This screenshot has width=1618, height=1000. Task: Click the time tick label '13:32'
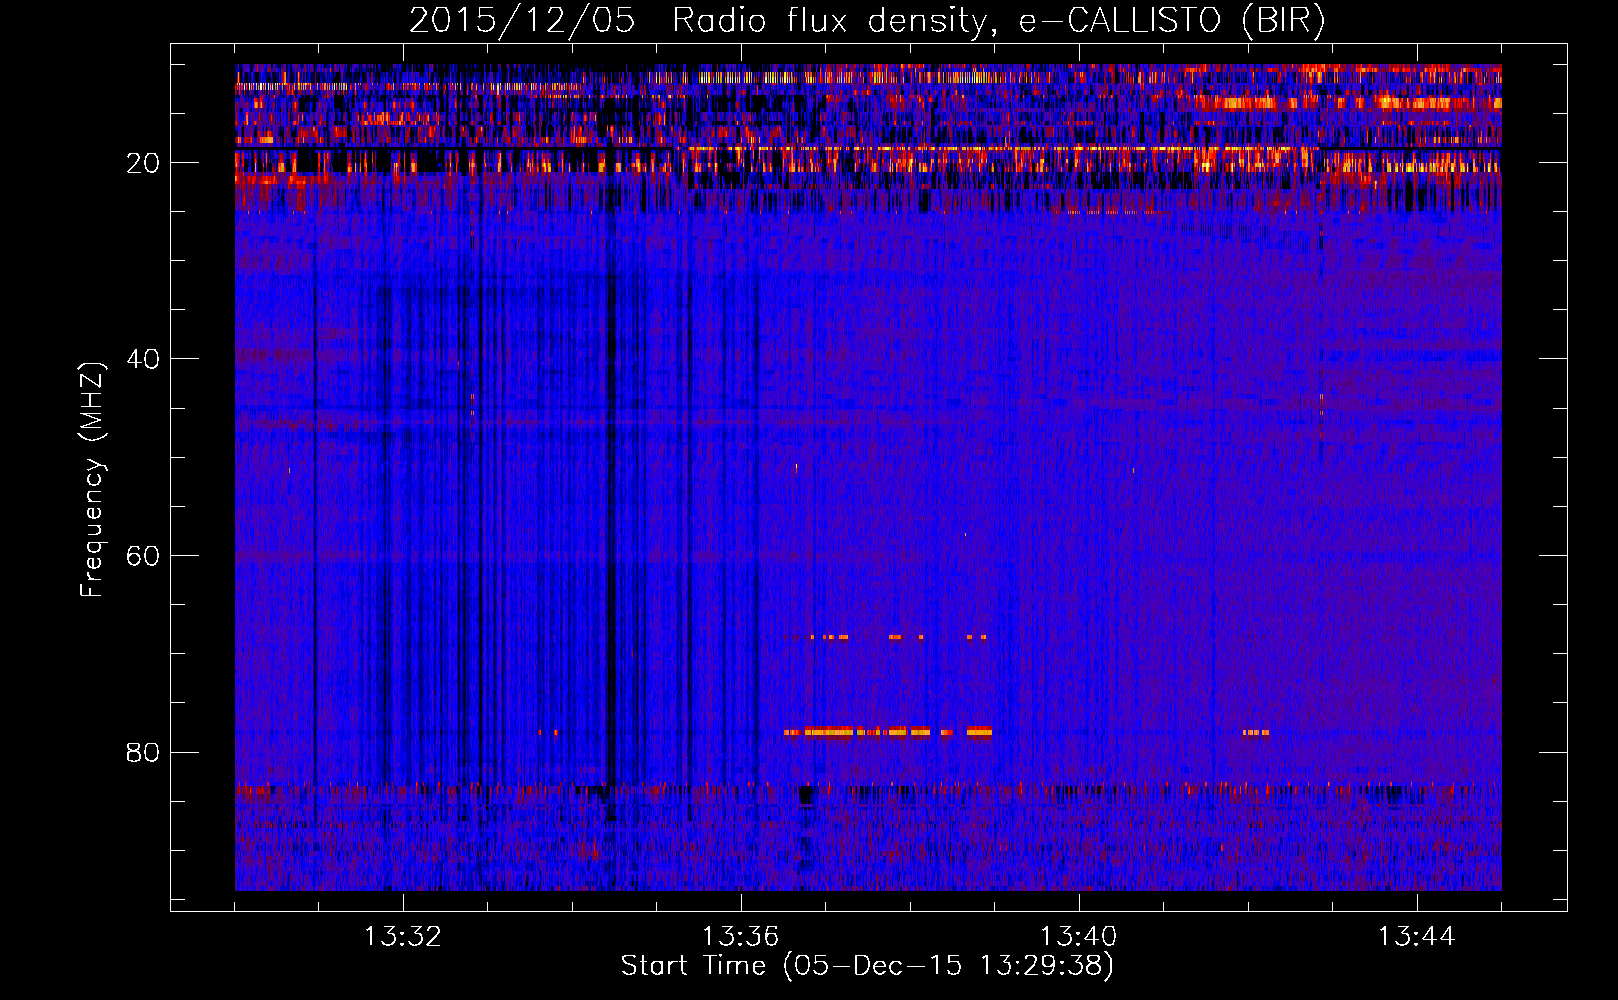(403, 937)
